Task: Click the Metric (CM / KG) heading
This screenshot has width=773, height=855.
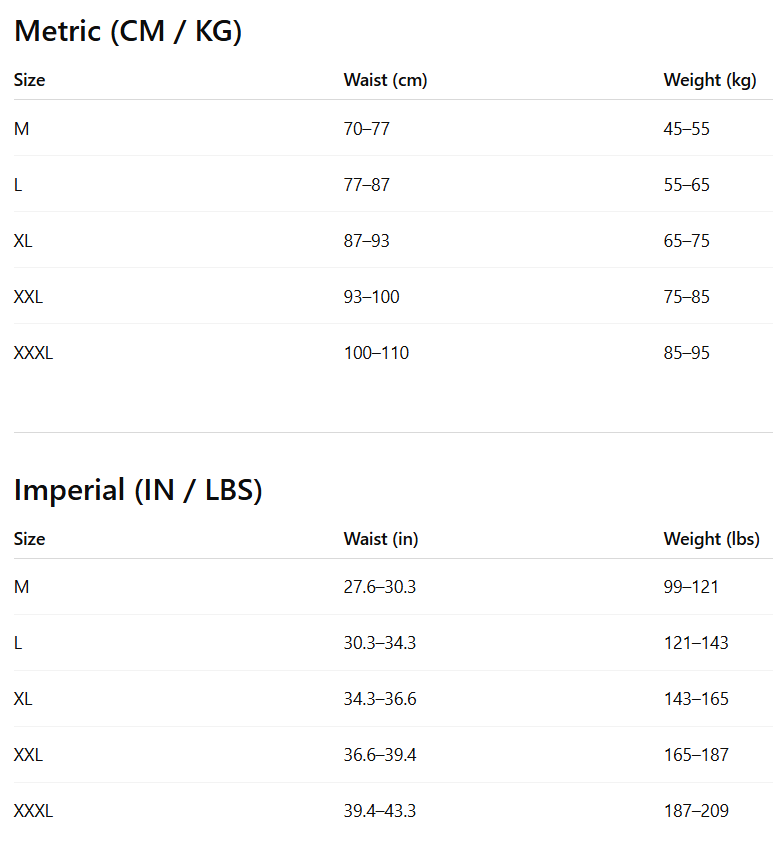Action: click(128, 32)
